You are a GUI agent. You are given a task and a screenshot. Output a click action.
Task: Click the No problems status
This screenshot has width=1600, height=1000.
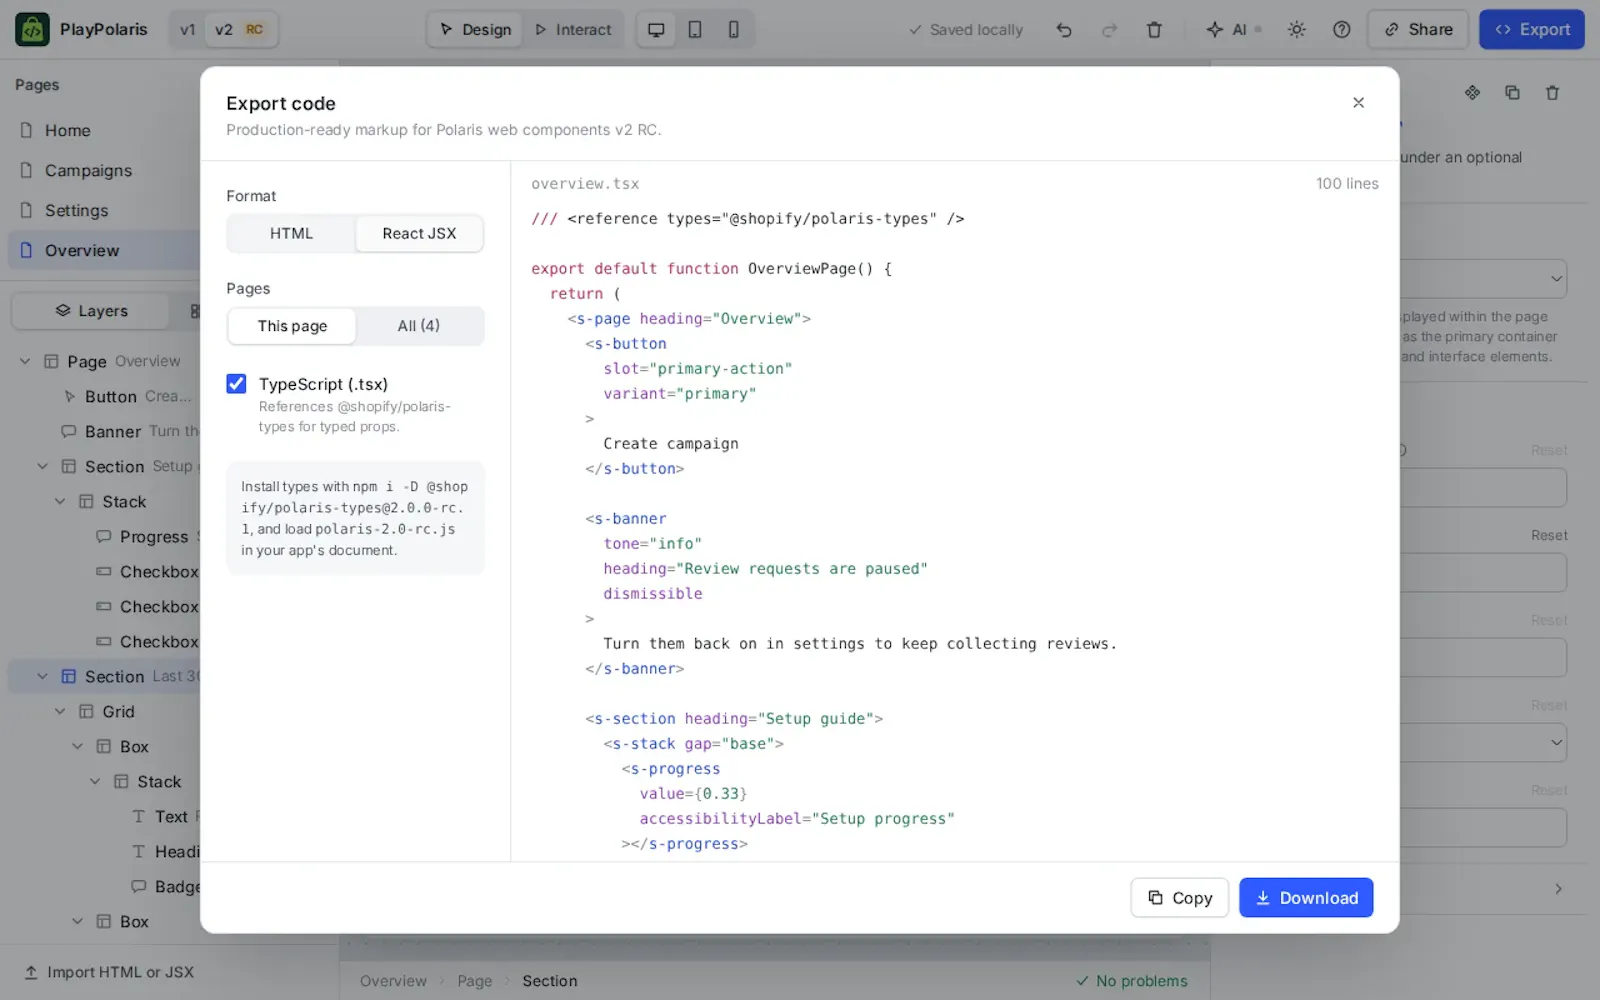point(1132,981)
